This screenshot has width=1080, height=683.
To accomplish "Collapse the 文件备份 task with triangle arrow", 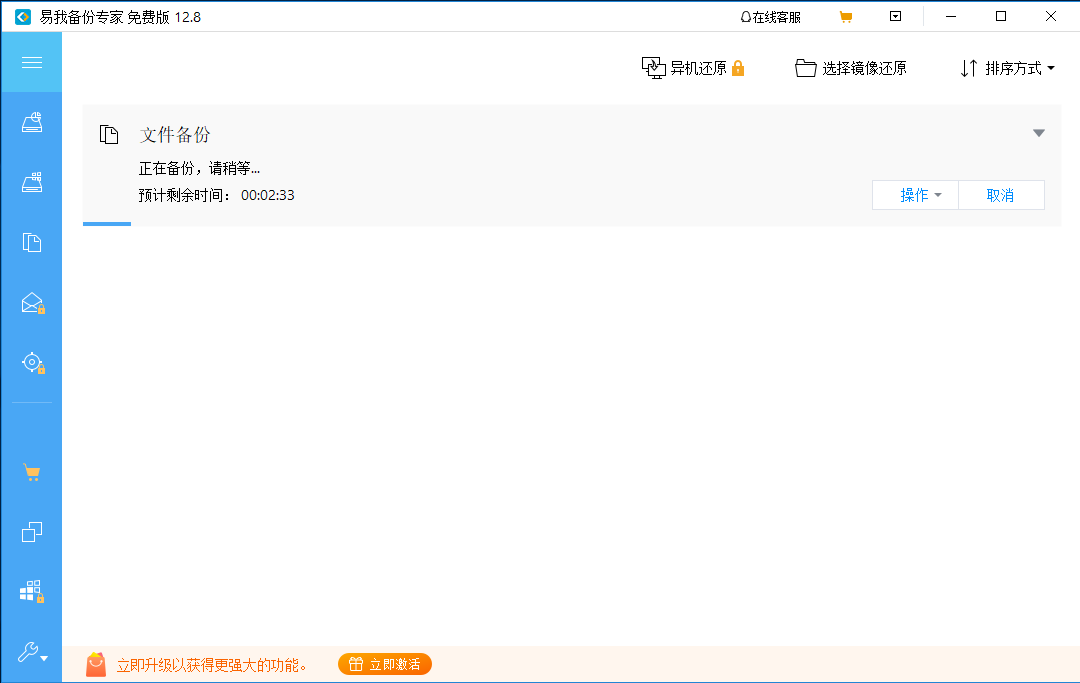I will click(x=1039, y=133).
